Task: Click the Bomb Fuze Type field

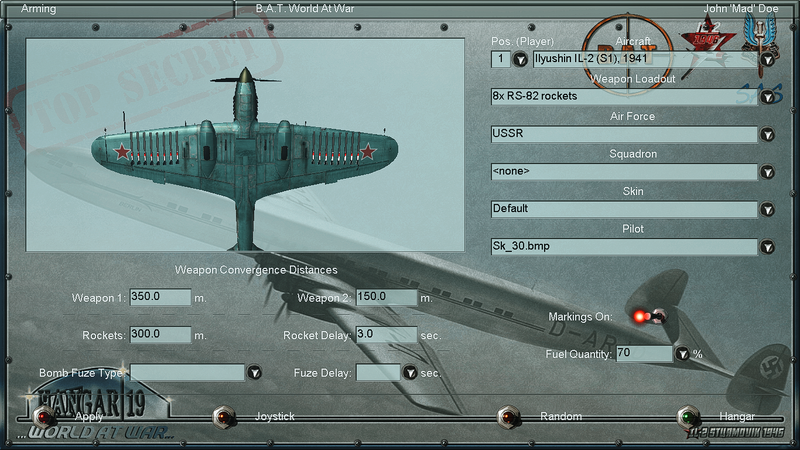Action: pos(187,372)
